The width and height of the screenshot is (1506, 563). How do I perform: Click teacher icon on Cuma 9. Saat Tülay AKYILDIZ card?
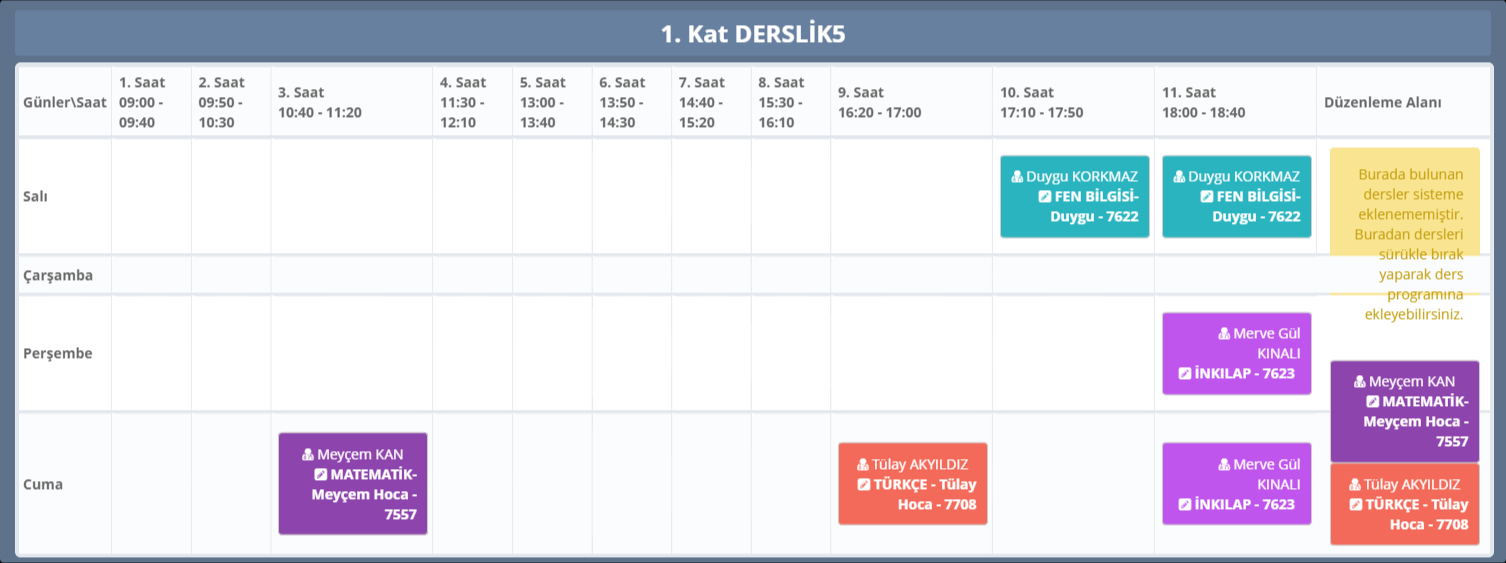pyautogui.click(x=862, y=464)
